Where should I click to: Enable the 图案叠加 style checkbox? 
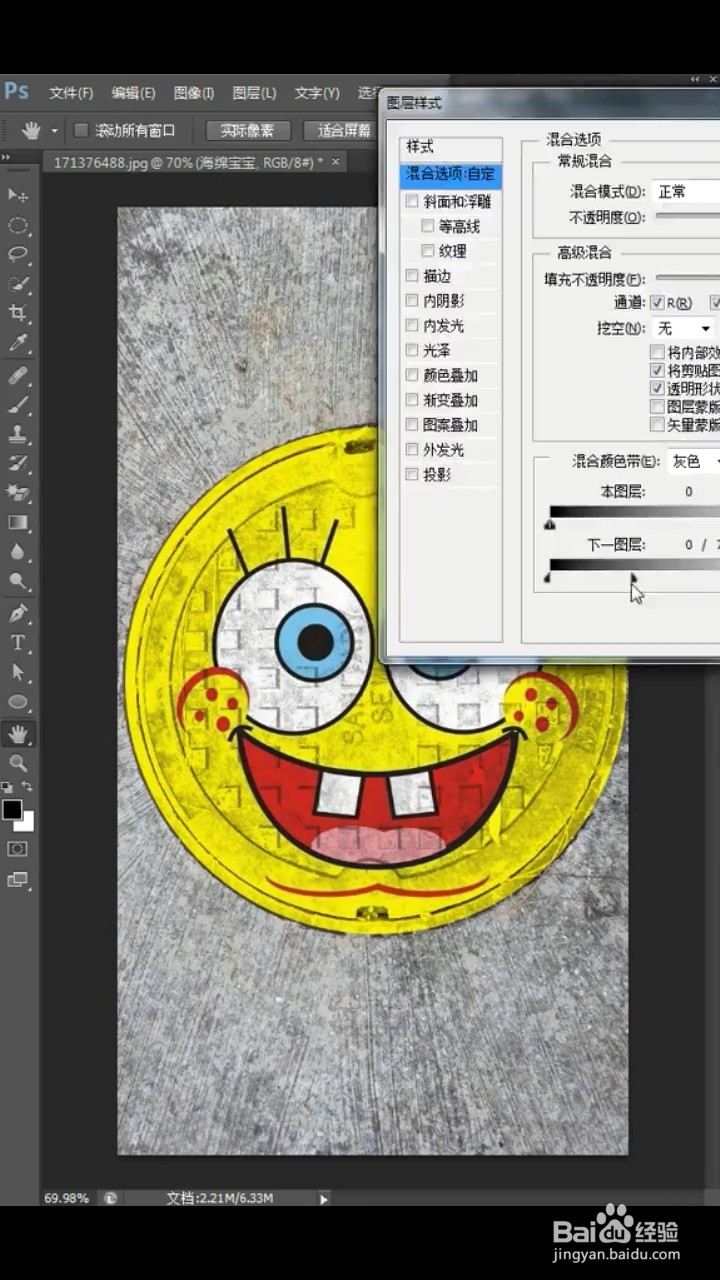coord(412,425)
